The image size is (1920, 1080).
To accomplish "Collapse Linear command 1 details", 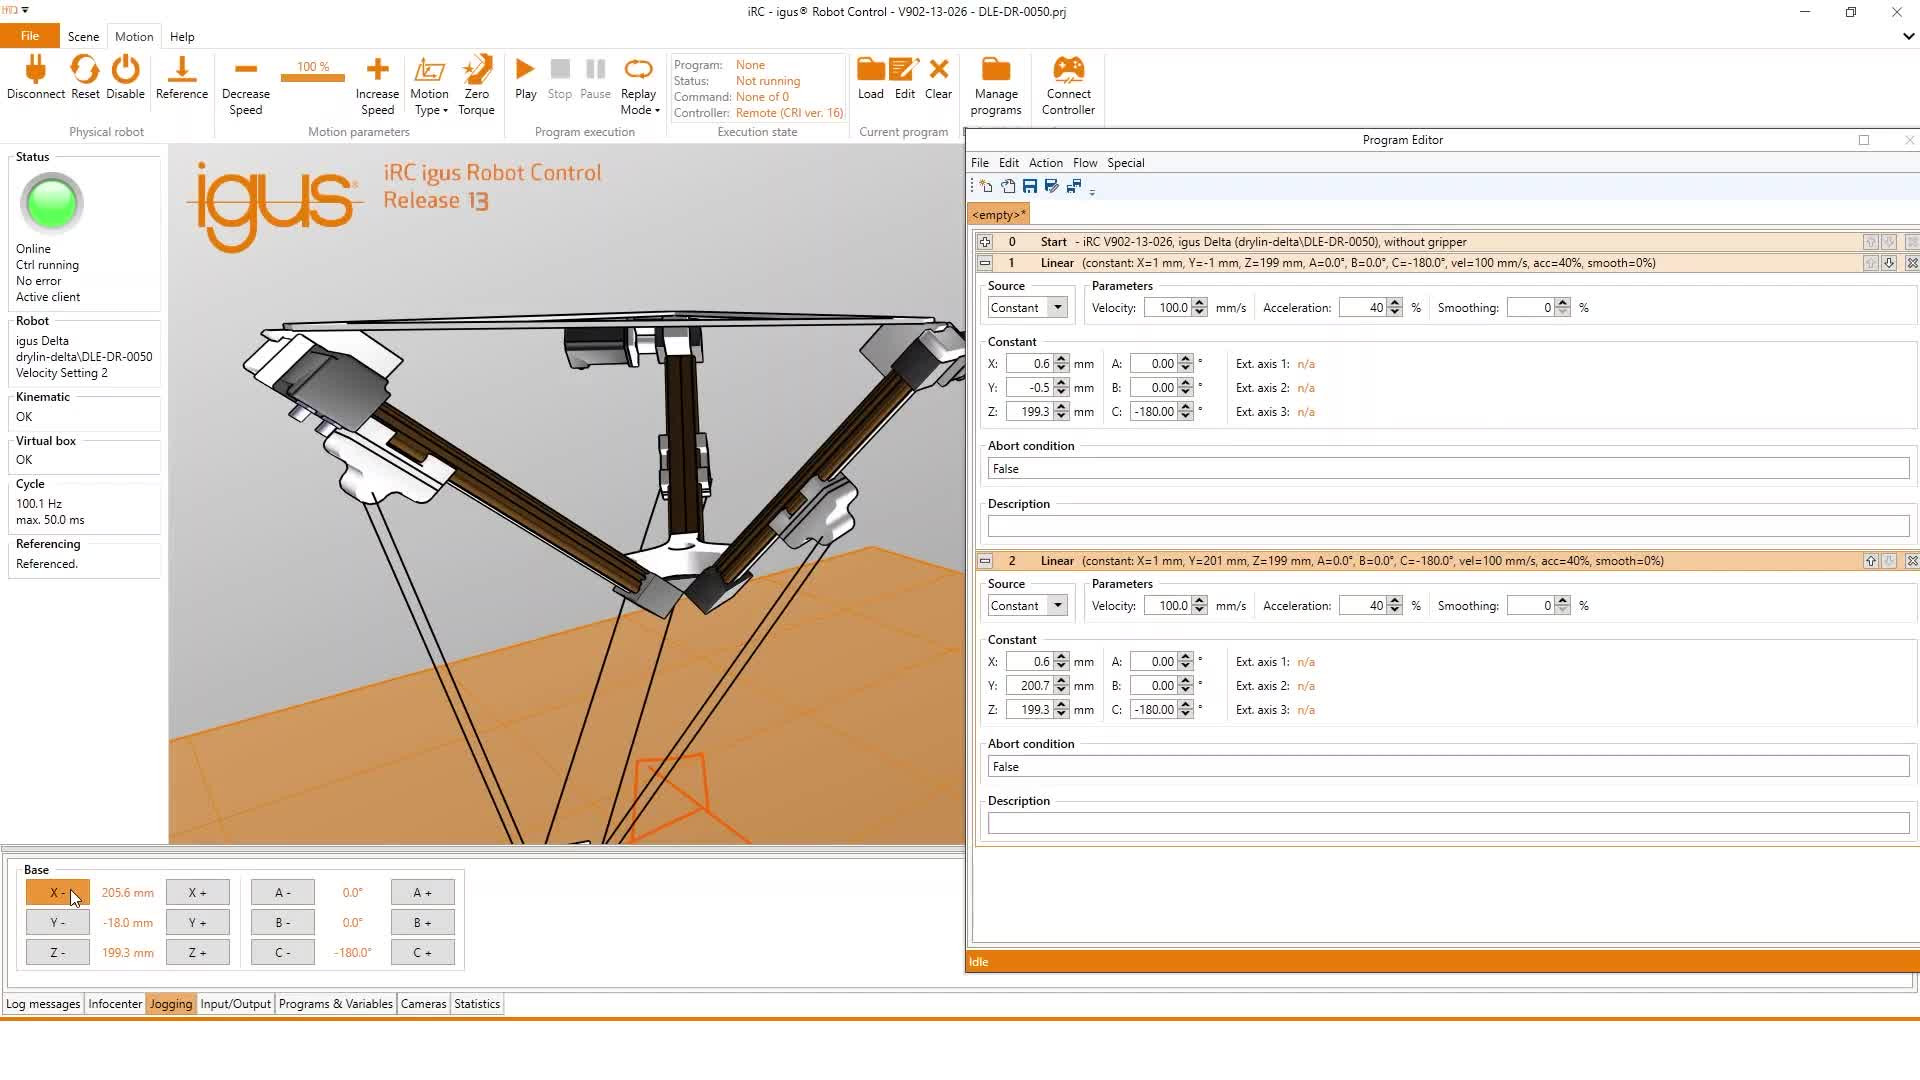I will coord(985,263).
